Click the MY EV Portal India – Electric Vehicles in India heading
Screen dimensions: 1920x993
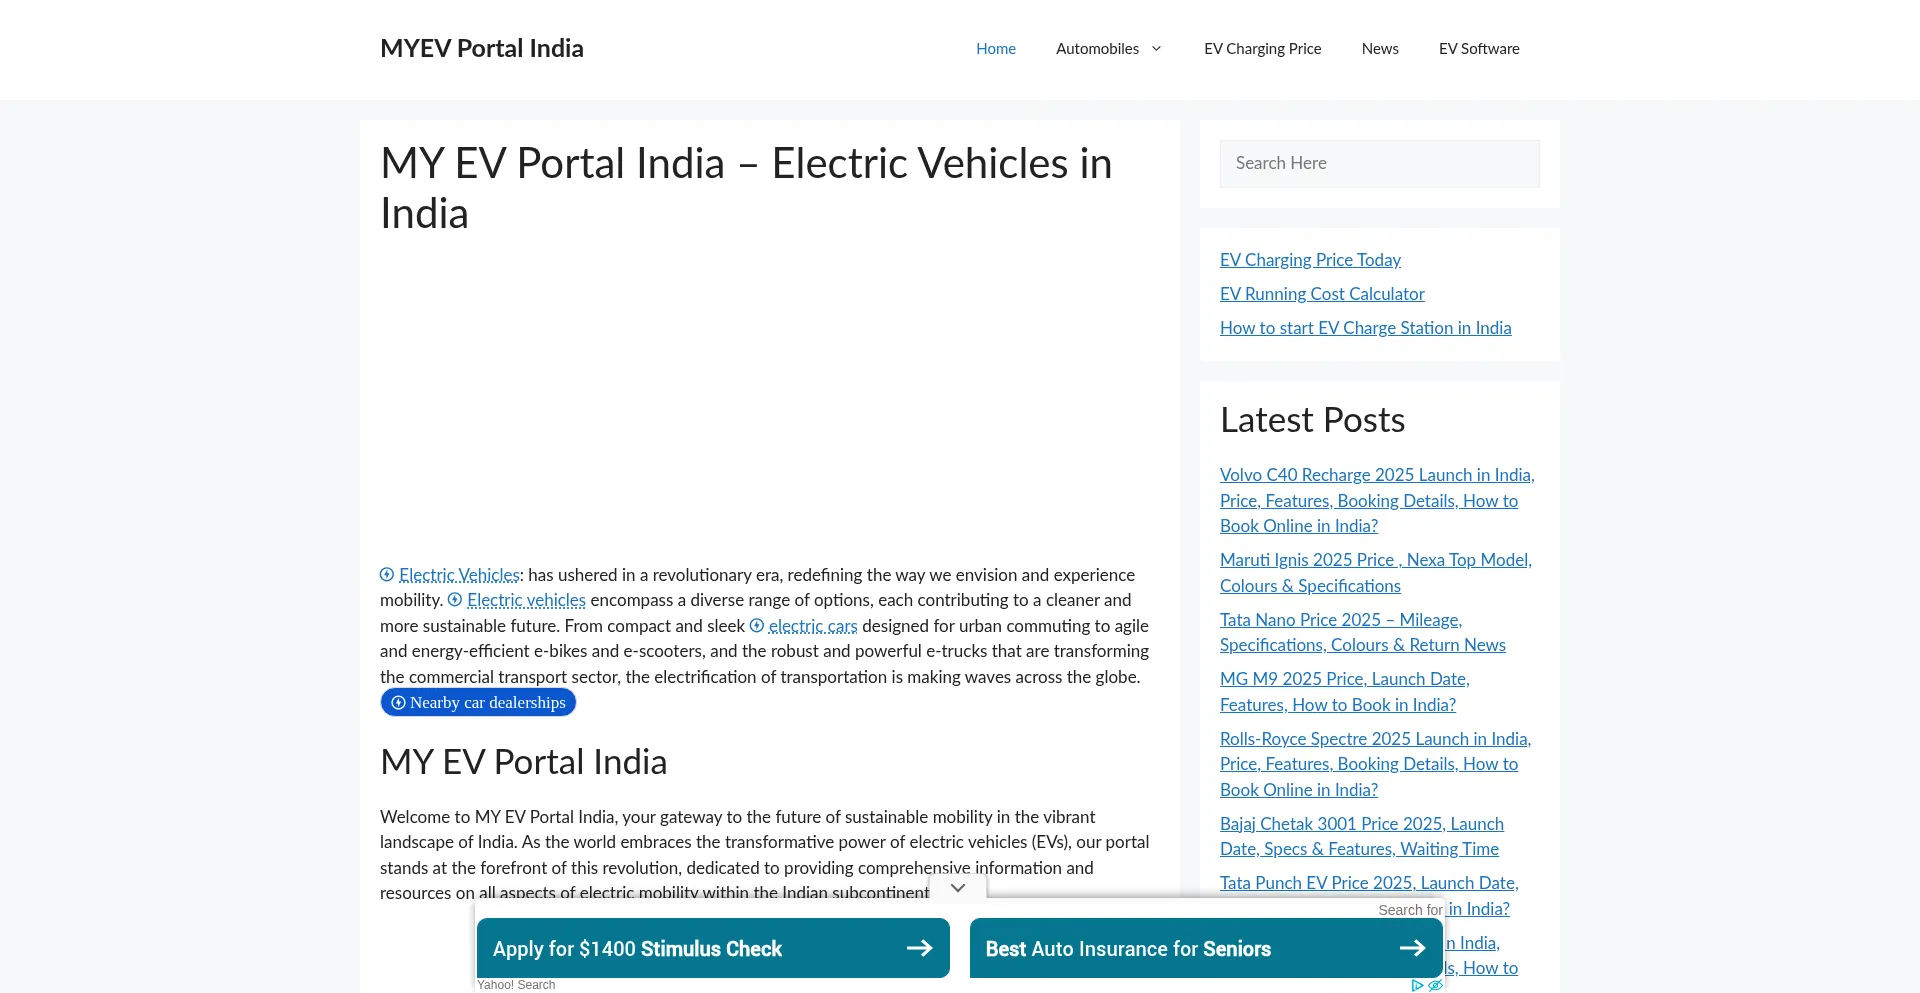point(746,188)
